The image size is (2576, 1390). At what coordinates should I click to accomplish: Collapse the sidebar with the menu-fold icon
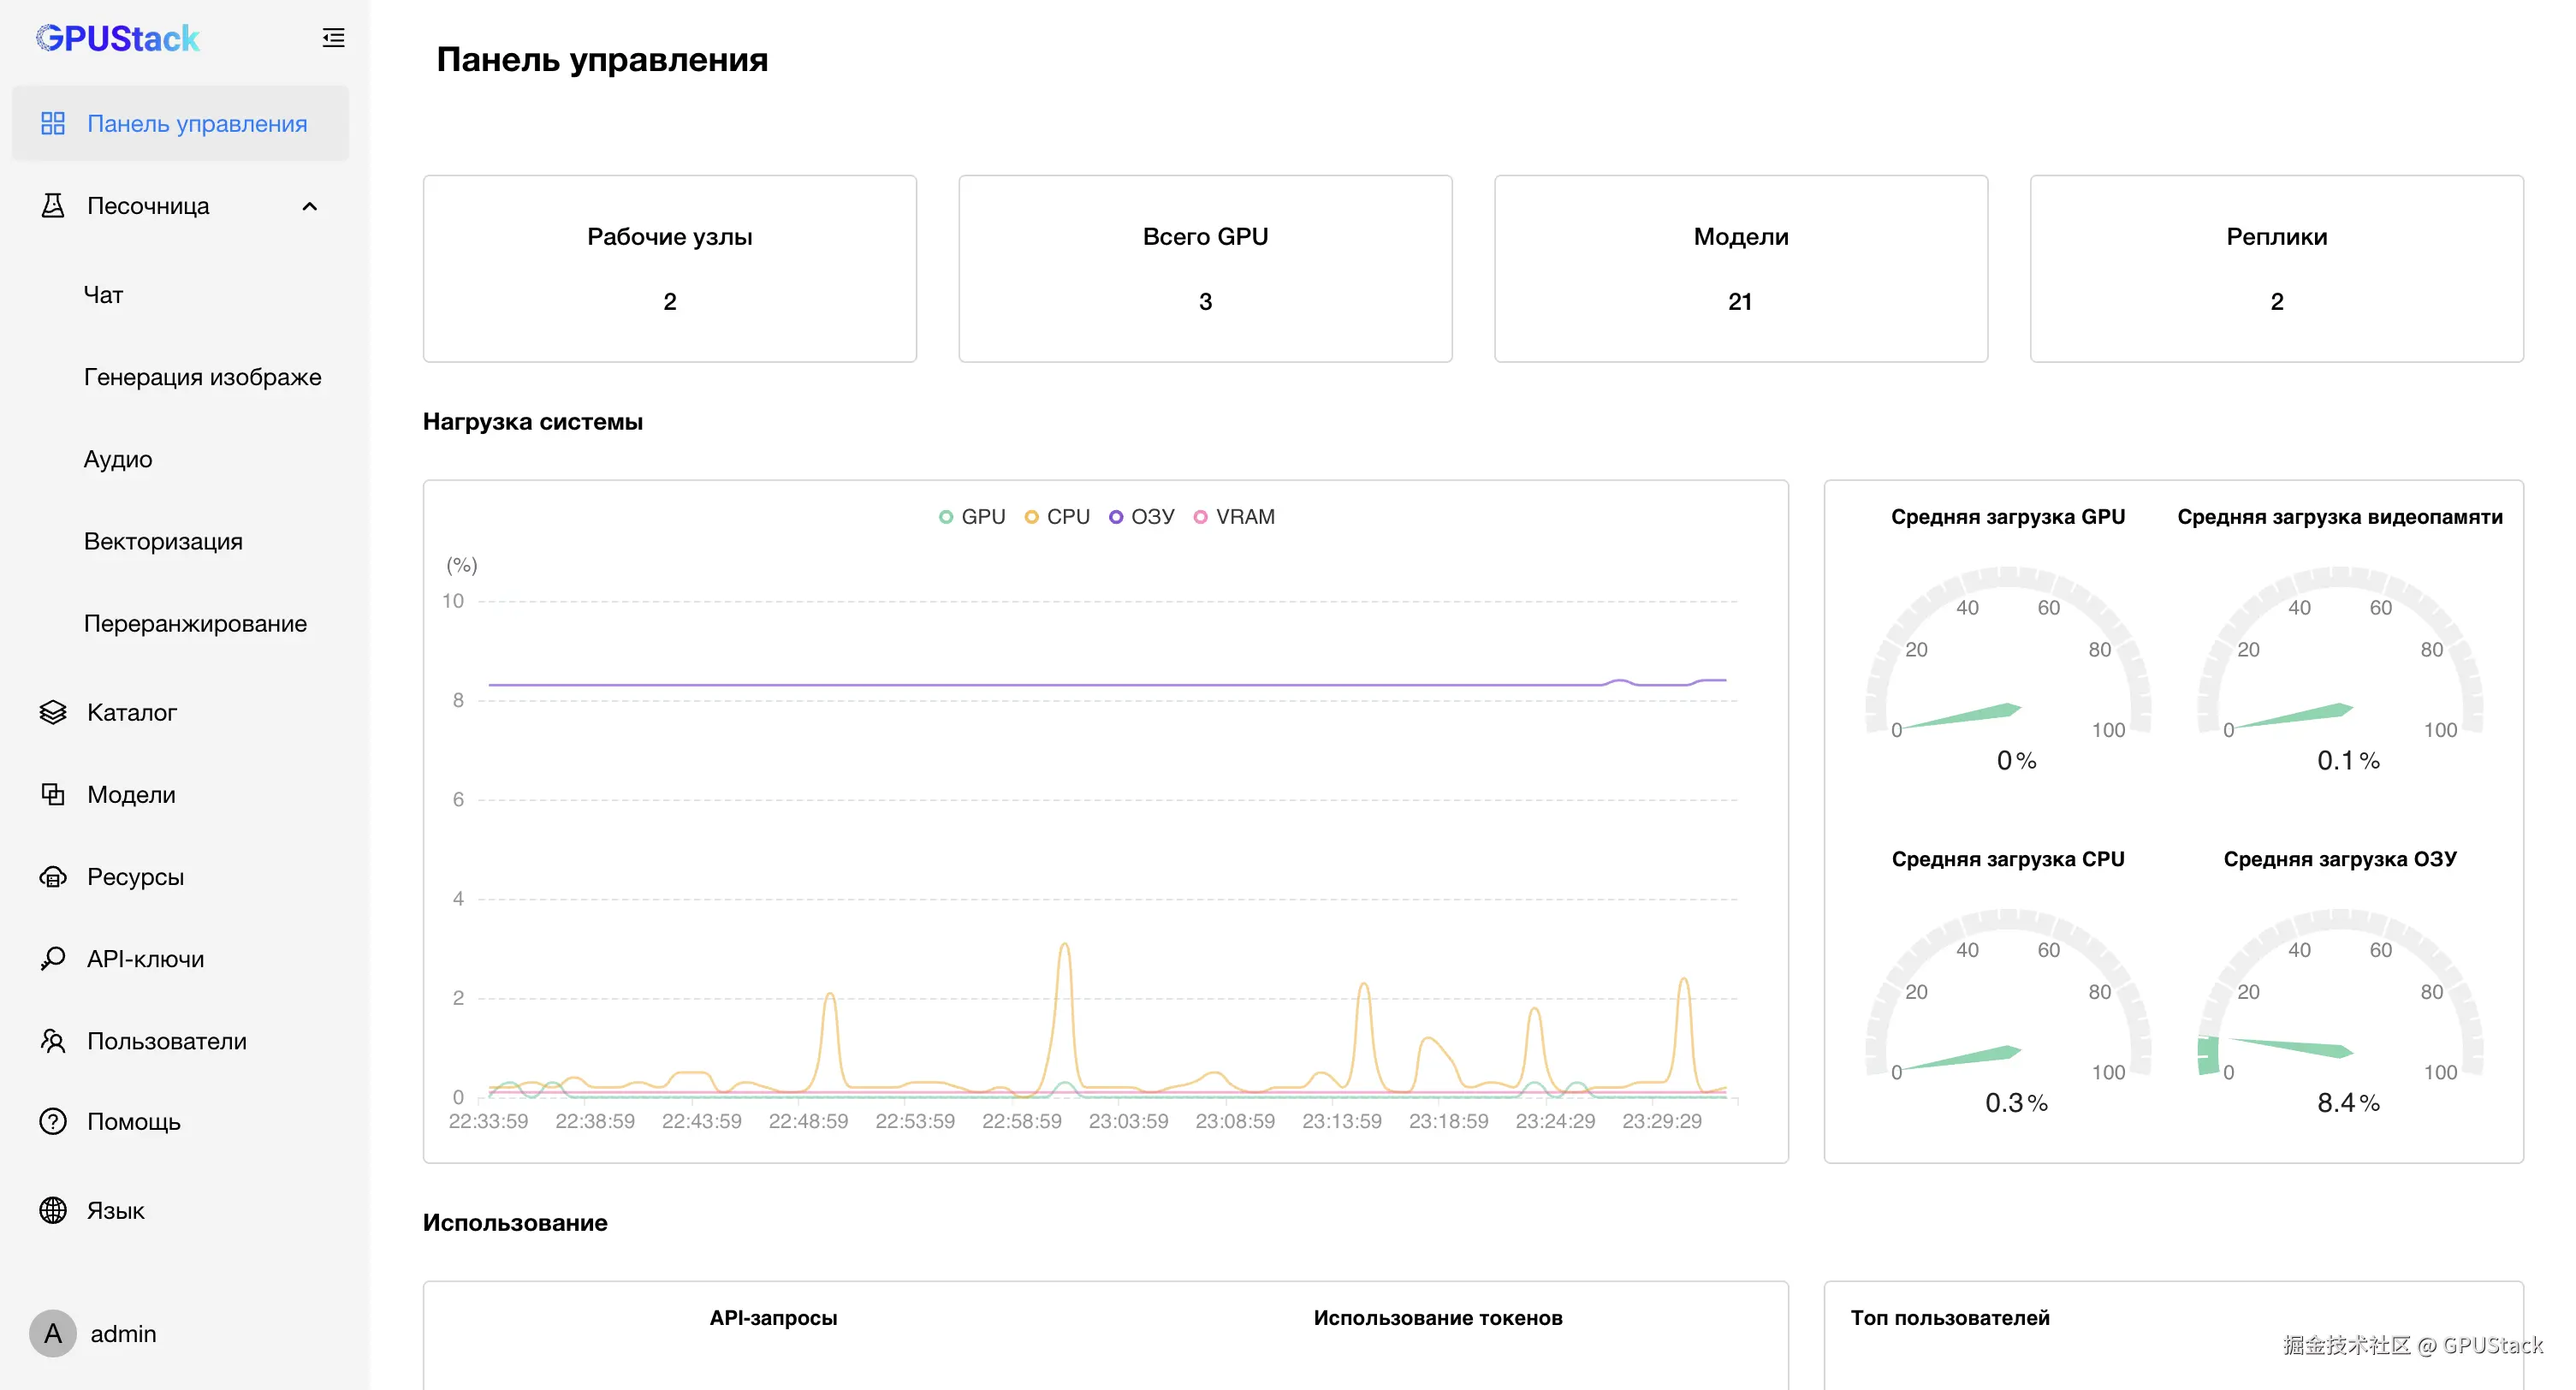click(333, 38)
